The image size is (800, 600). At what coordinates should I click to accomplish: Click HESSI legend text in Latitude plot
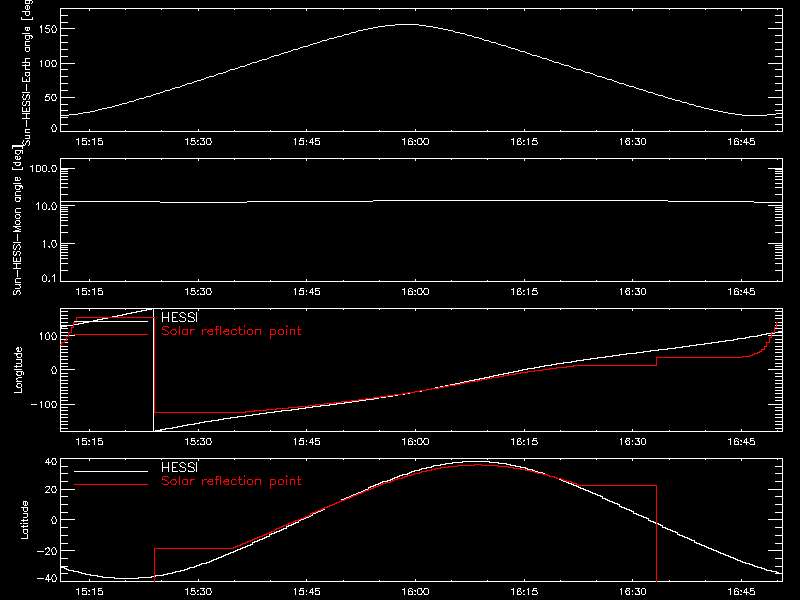pos(179,467)
